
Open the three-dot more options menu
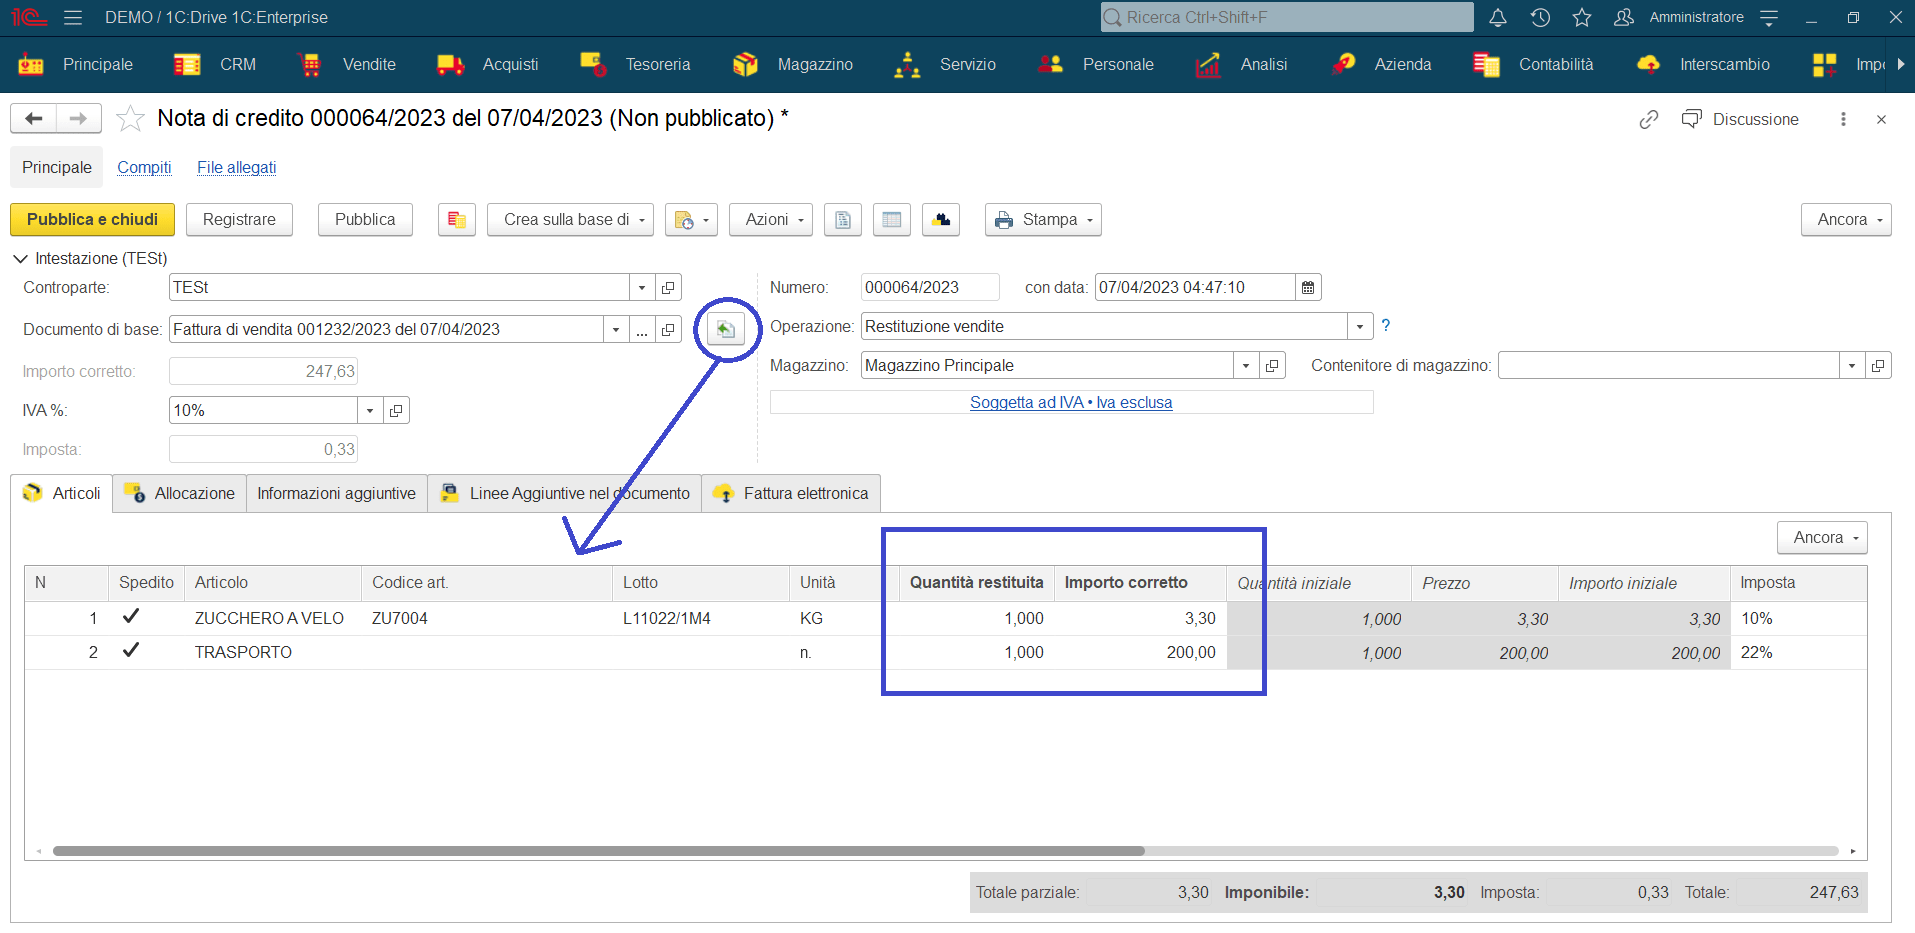(x=1843, y=119)
